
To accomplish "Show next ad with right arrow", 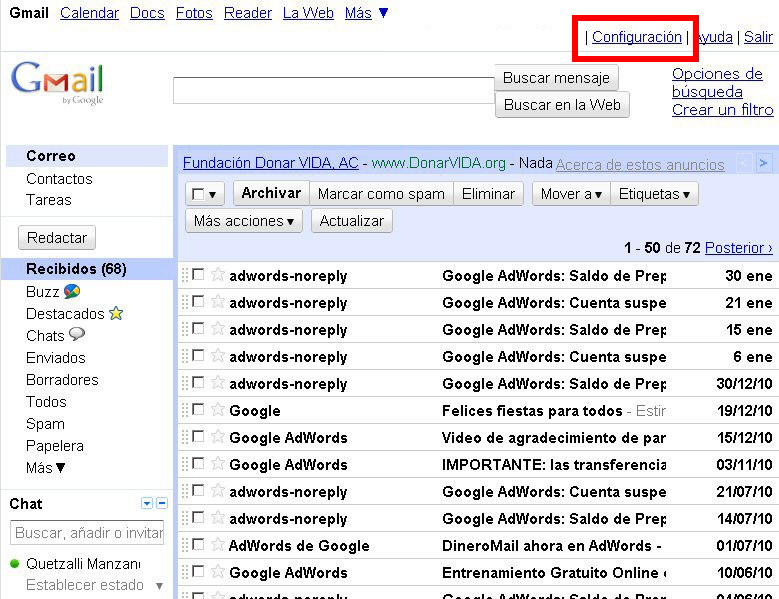I will point(764,163).
